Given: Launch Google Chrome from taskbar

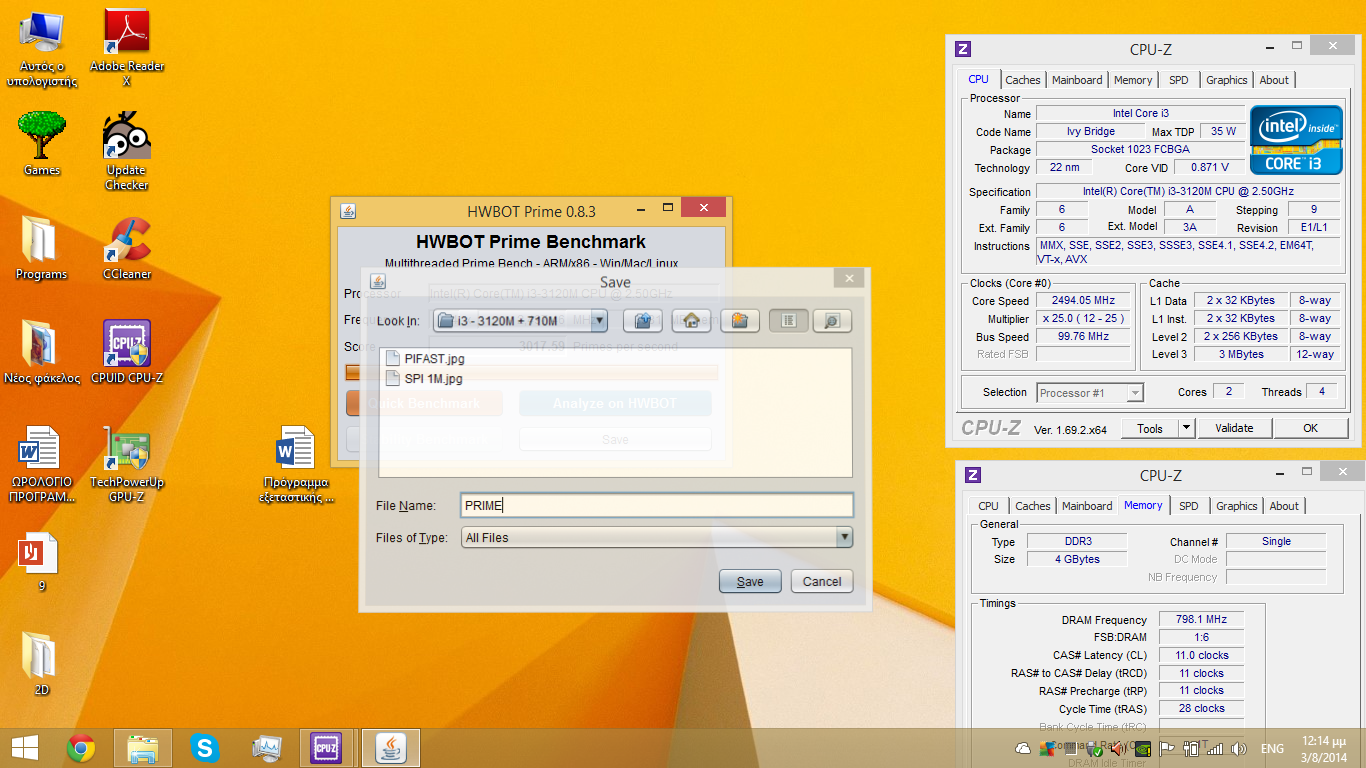Looking at the screenshot, I should 81,747.
